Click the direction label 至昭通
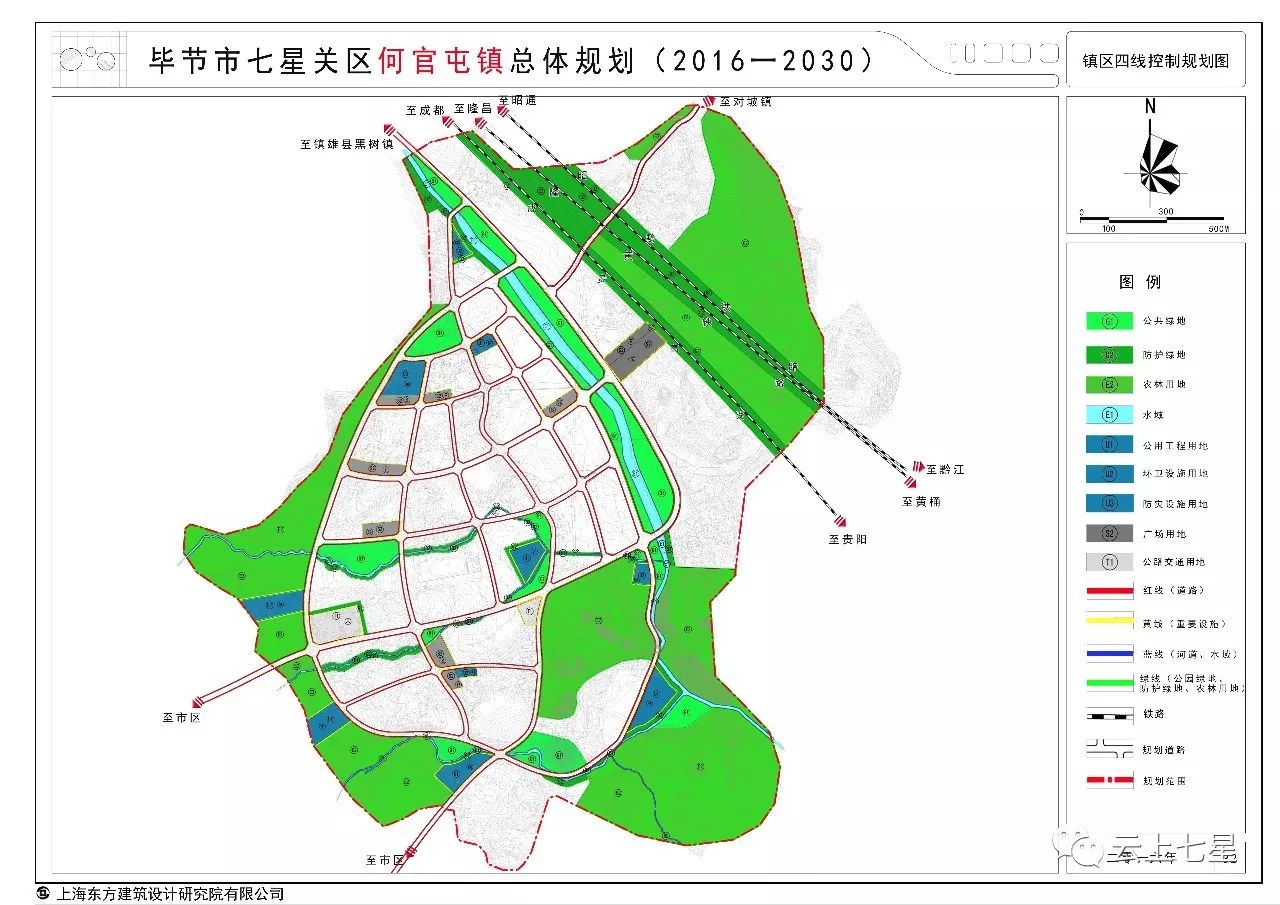Image resolution: width=1280 pixels, height=905 pixels. [x=517, y=101]
